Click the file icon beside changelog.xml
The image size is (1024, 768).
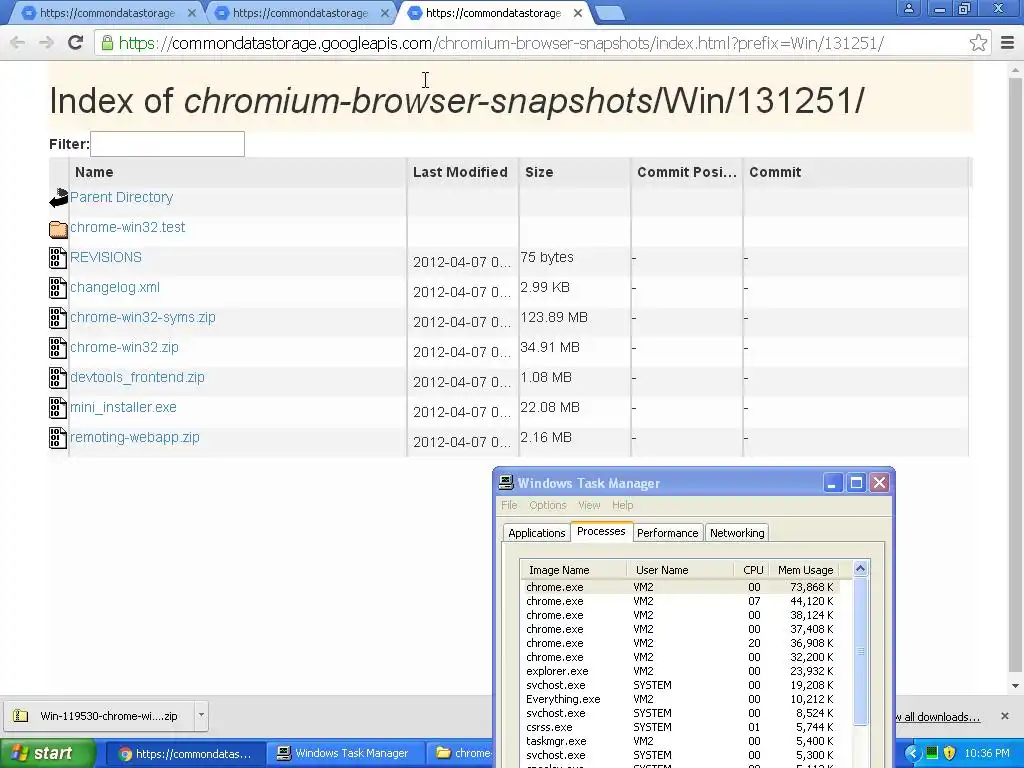58,288
